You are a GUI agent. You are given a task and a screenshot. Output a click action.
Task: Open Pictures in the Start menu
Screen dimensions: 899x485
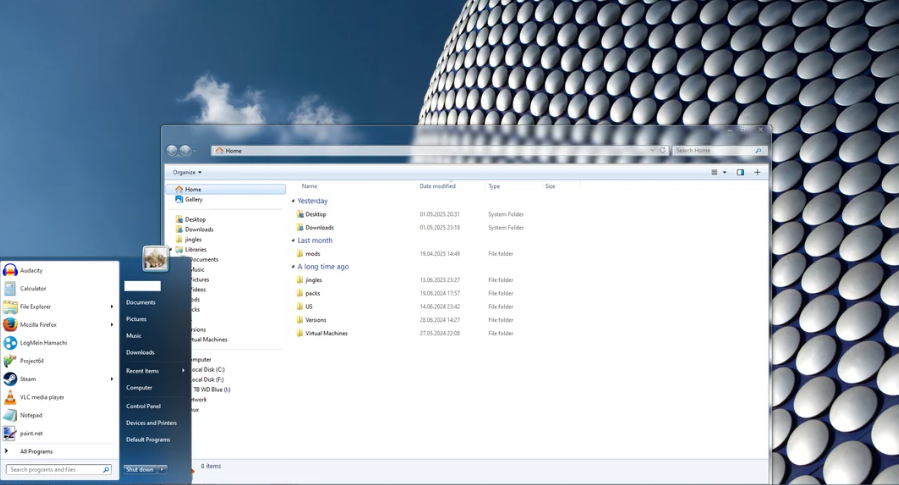point(136,319)
